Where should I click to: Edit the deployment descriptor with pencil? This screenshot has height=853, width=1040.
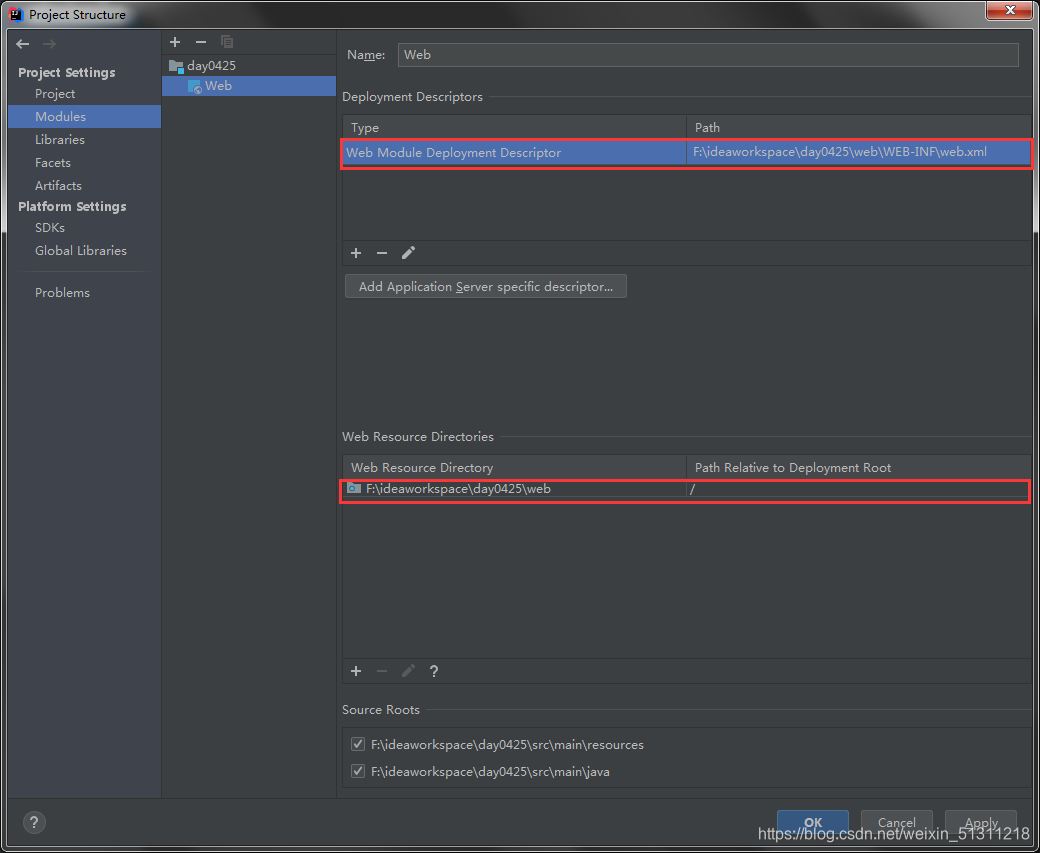coord(408,253)
